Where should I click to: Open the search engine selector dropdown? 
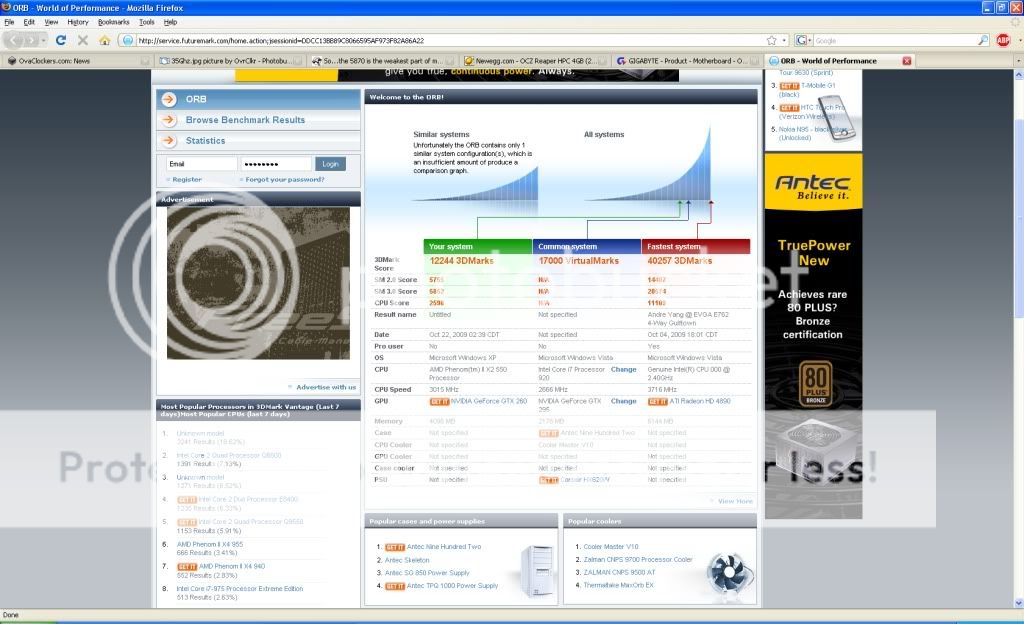click(x=804, y=40)
